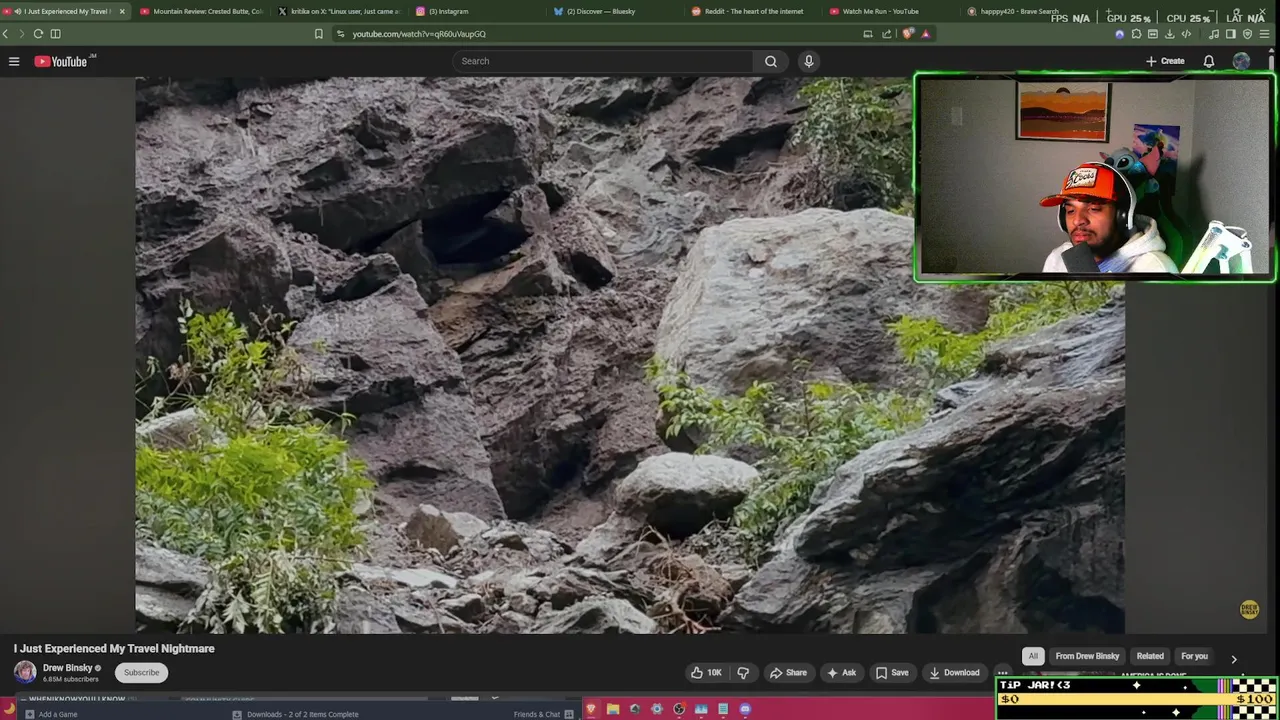The width and height of the screenshot is (1280, 720).
Task: Open the YouTube account avatar menu
Action: (1241, 61)
